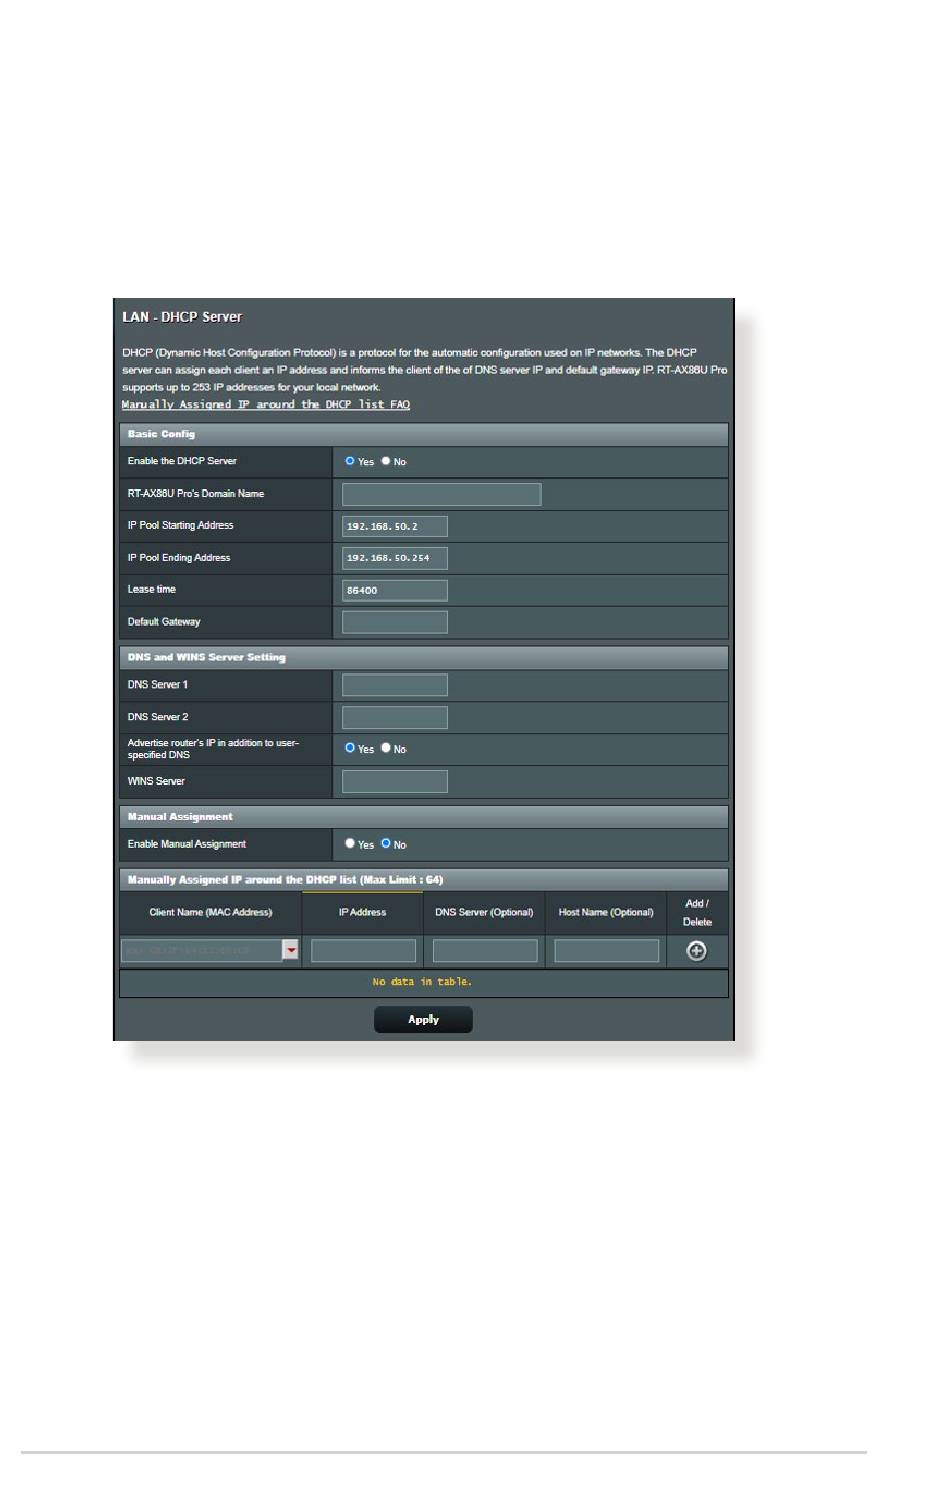Select No for Enable the DHCP Server
This screenshot has height=1485, width=950.
386,461
